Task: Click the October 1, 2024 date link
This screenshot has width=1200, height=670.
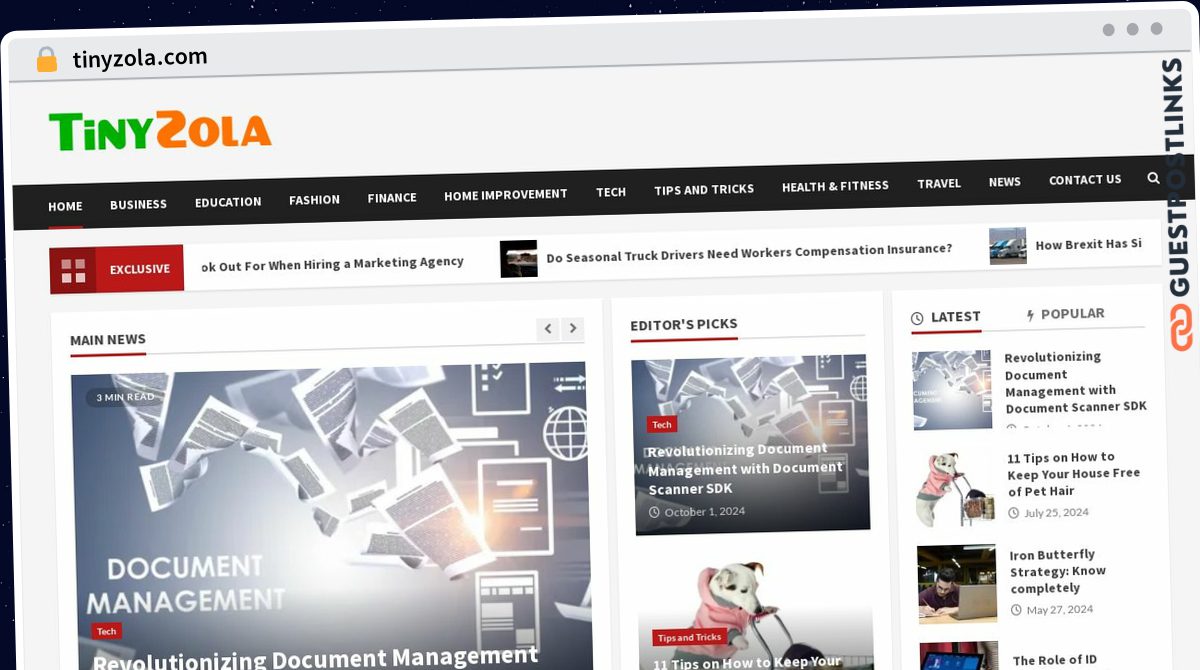Action: [x=697, y=511]
